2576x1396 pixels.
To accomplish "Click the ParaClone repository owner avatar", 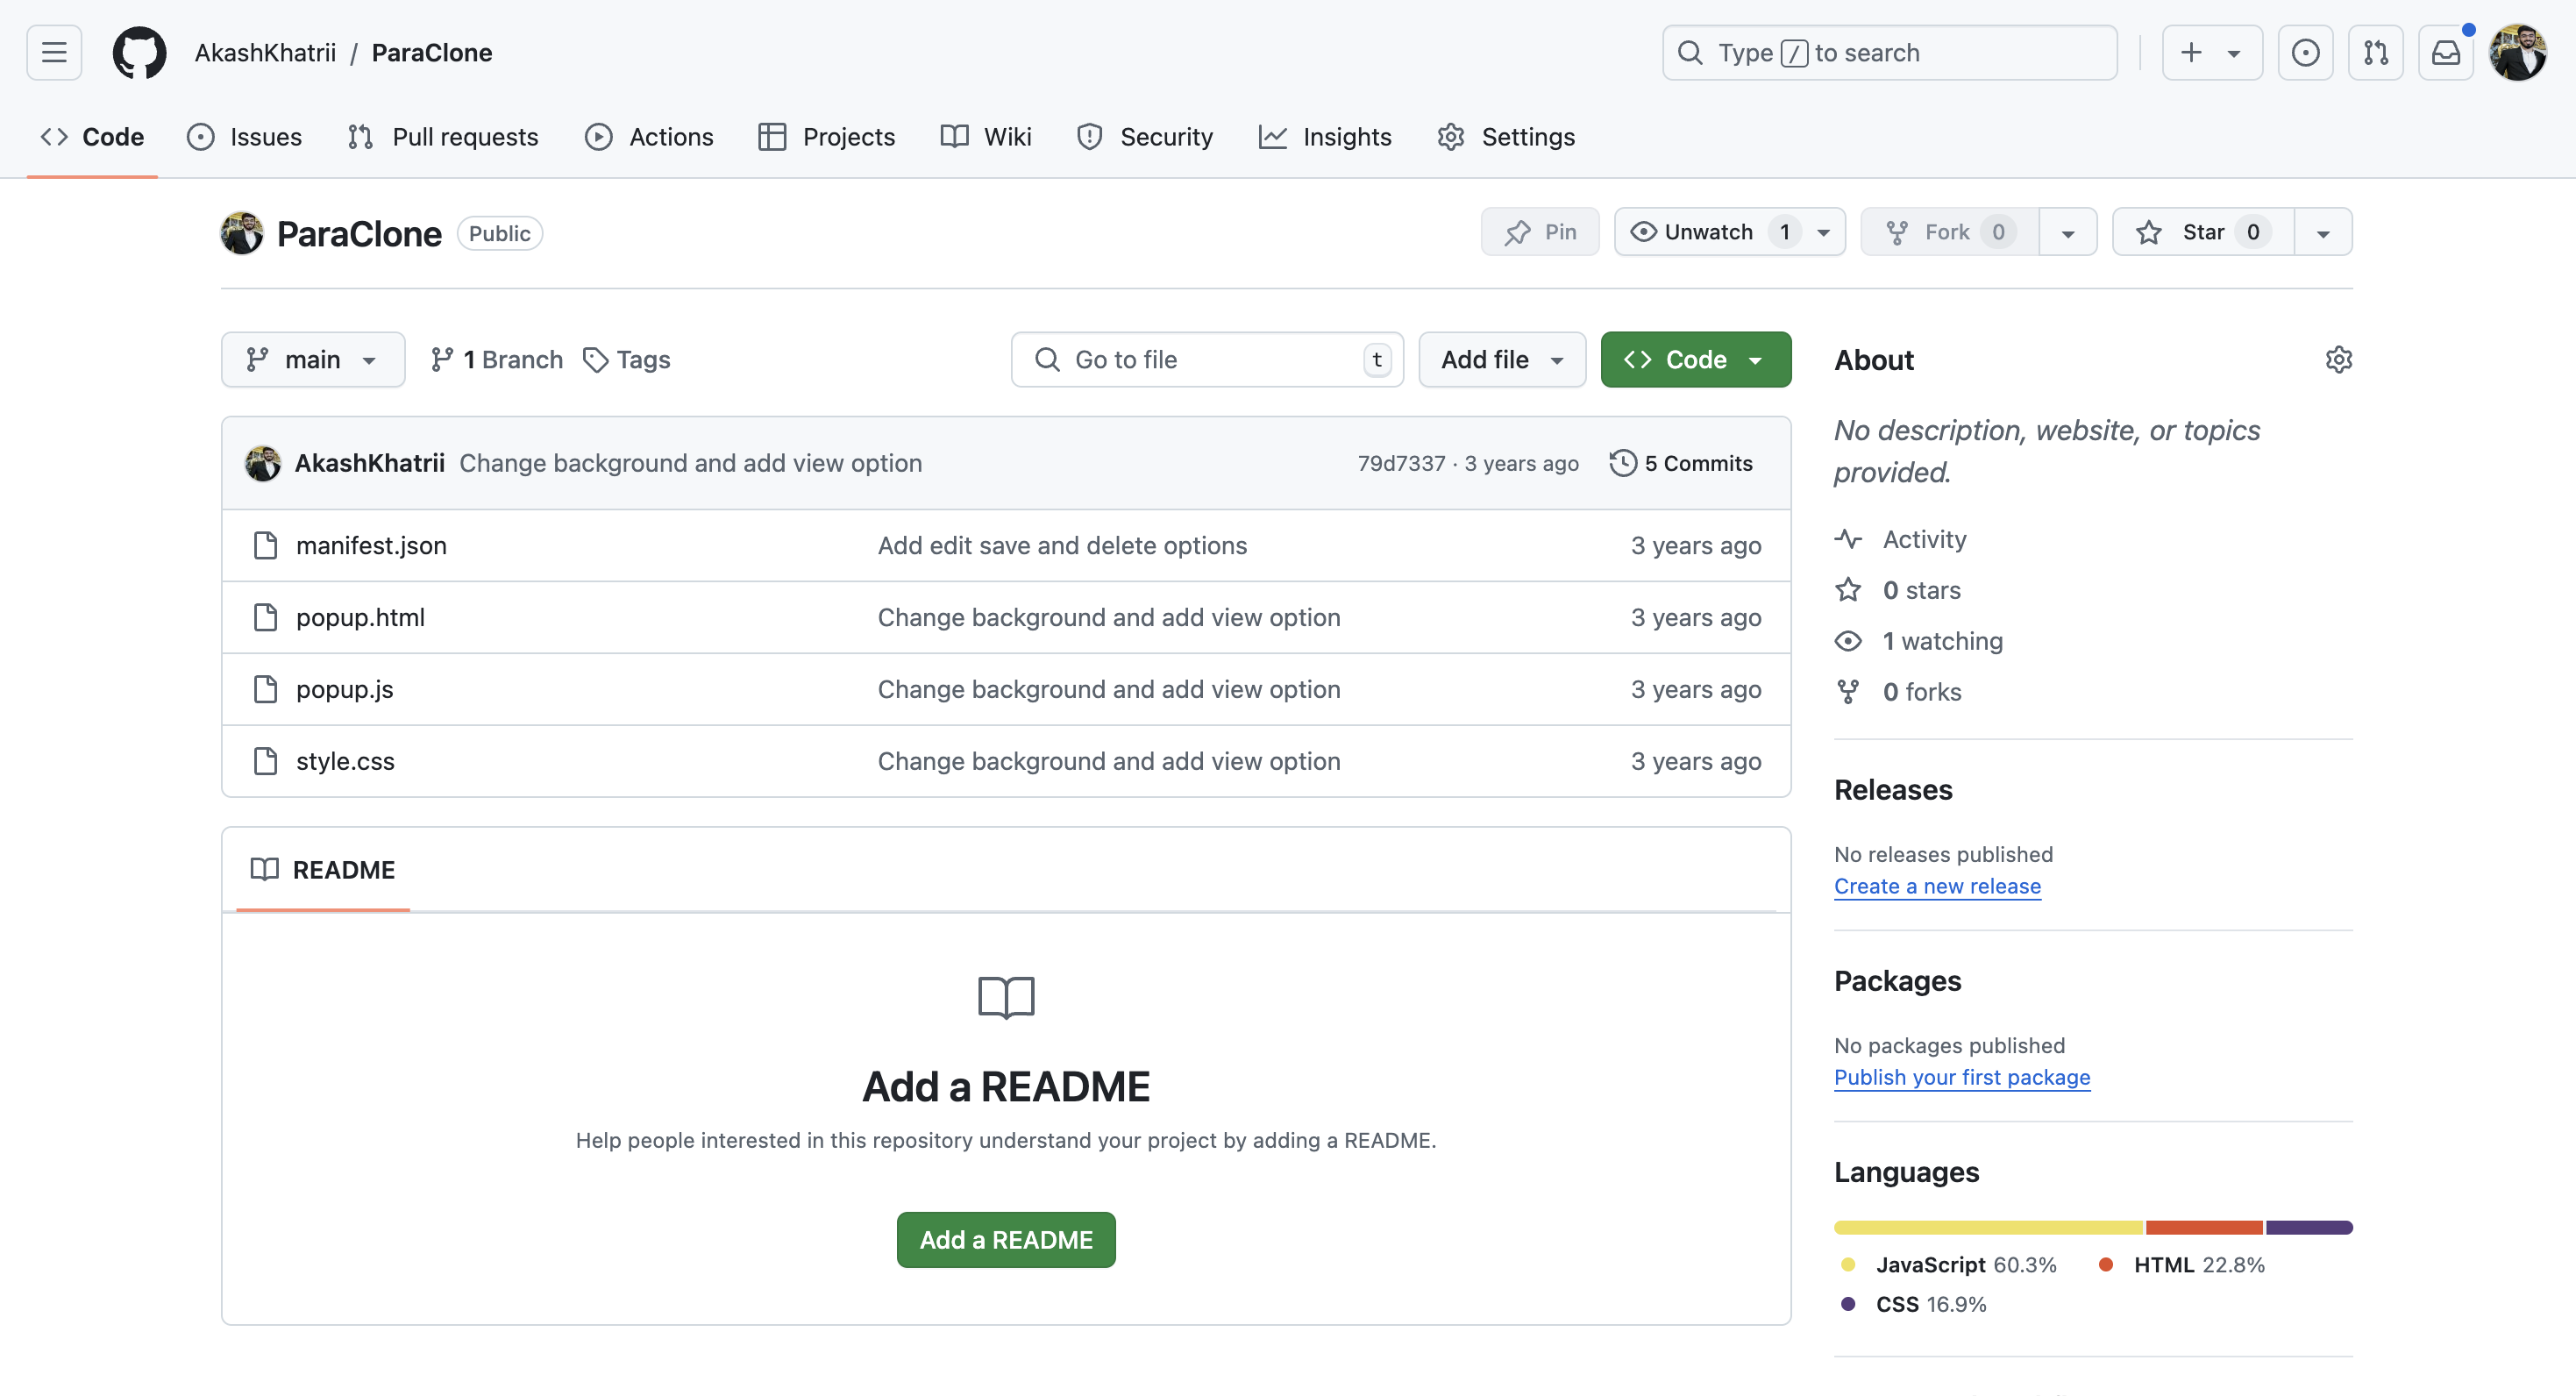I will [x=242, y=233].
